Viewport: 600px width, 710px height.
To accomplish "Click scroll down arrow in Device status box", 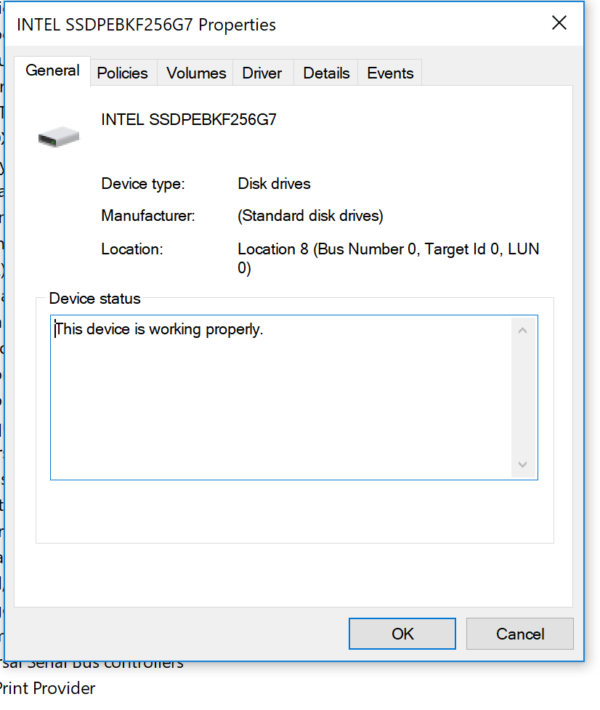I will [x=523, y=465].
